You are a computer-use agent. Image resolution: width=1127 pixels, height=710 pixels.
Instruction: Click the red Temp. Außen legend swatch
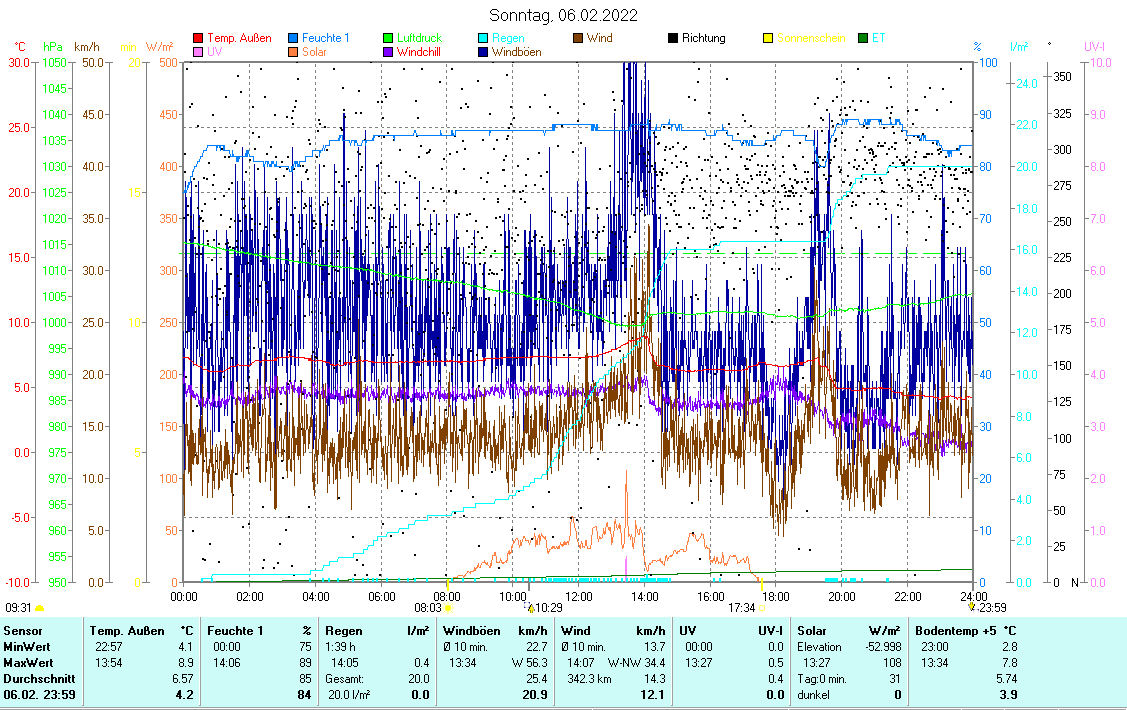coord(198,38)
